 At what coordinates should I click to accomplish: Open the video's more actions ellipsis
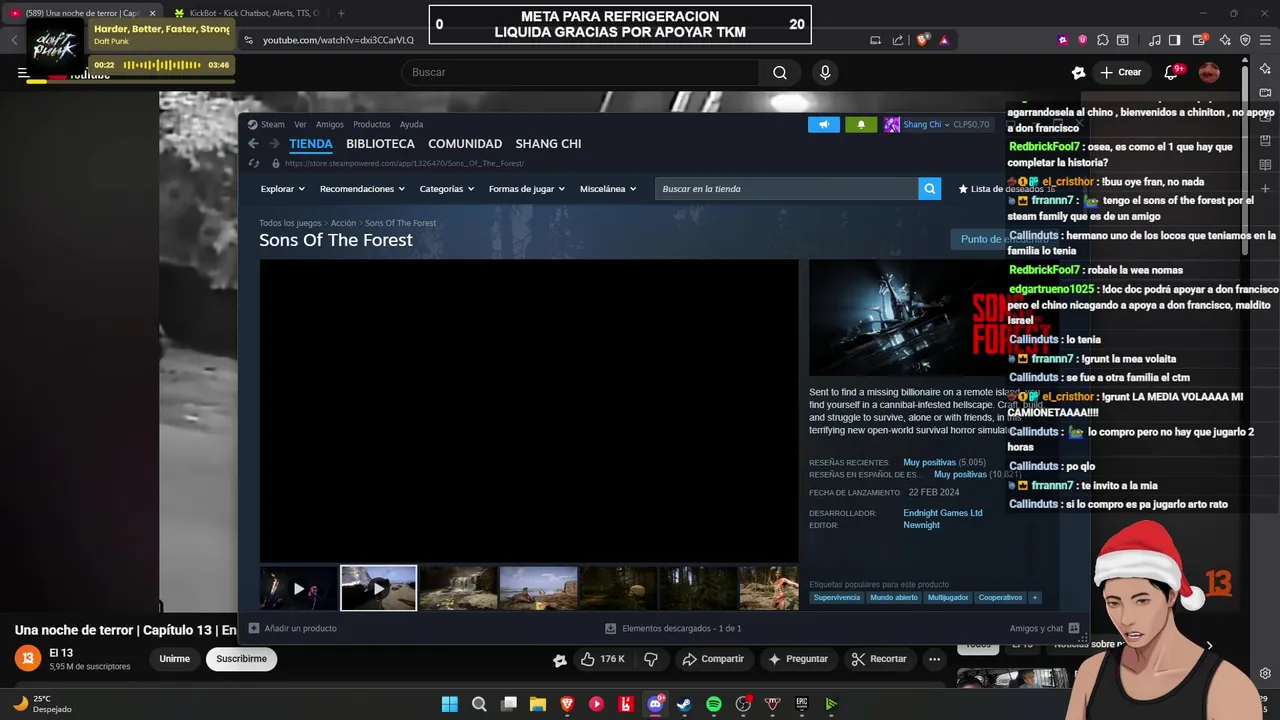coord(934,659)
